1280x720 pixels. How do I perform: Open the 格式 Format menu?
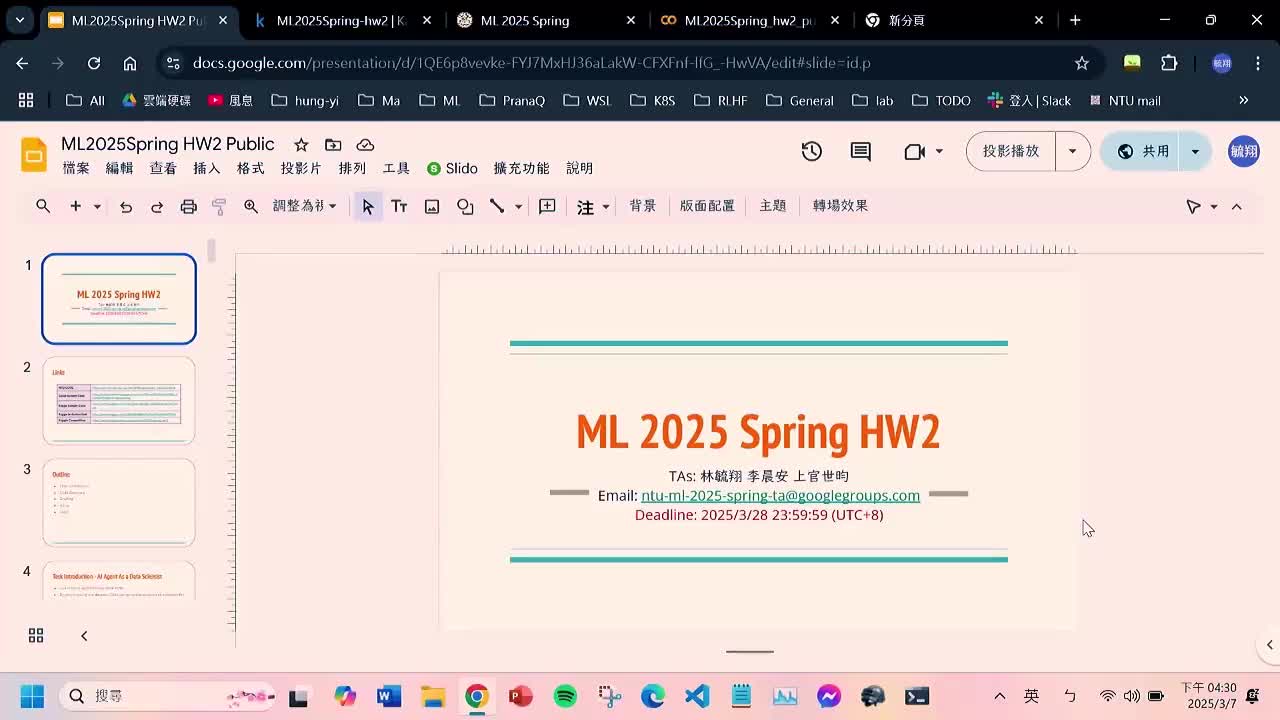click(251, 168)
